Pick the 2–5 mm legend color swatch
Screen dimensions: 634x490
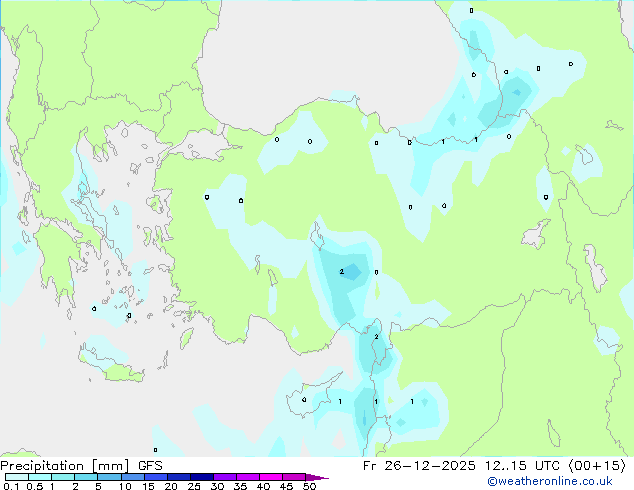86,477
